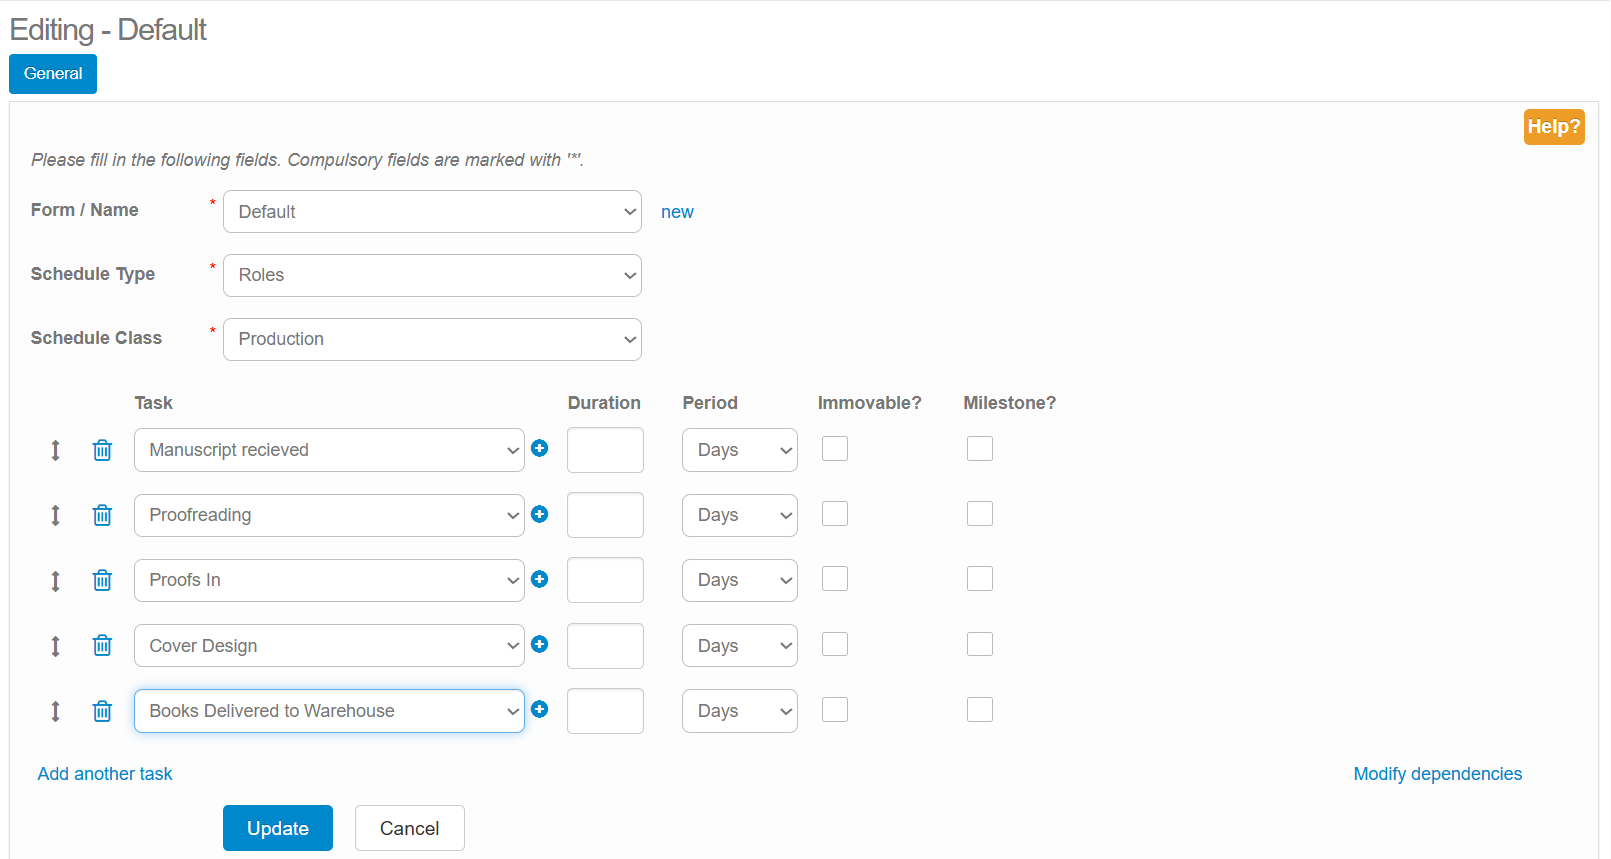Viewport: 1611px width, 859px height.
Task: Click the reorder handle for Cover Design row
Action: [56, 646]
